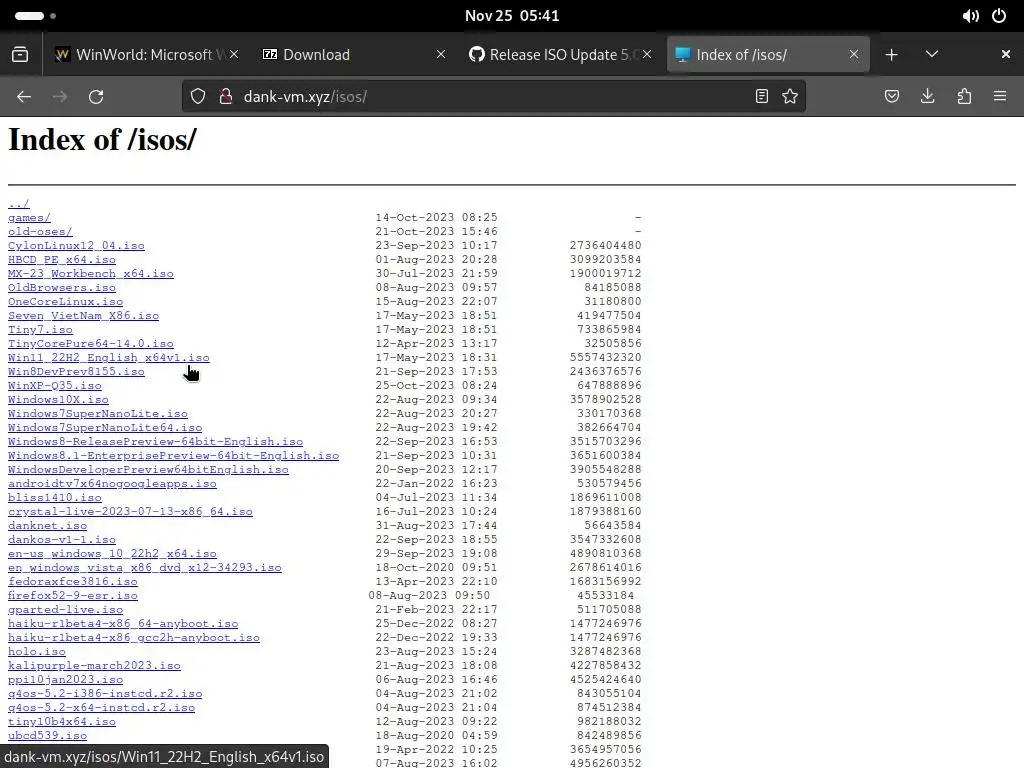Open the Firefox application menu

(1000, 97)
